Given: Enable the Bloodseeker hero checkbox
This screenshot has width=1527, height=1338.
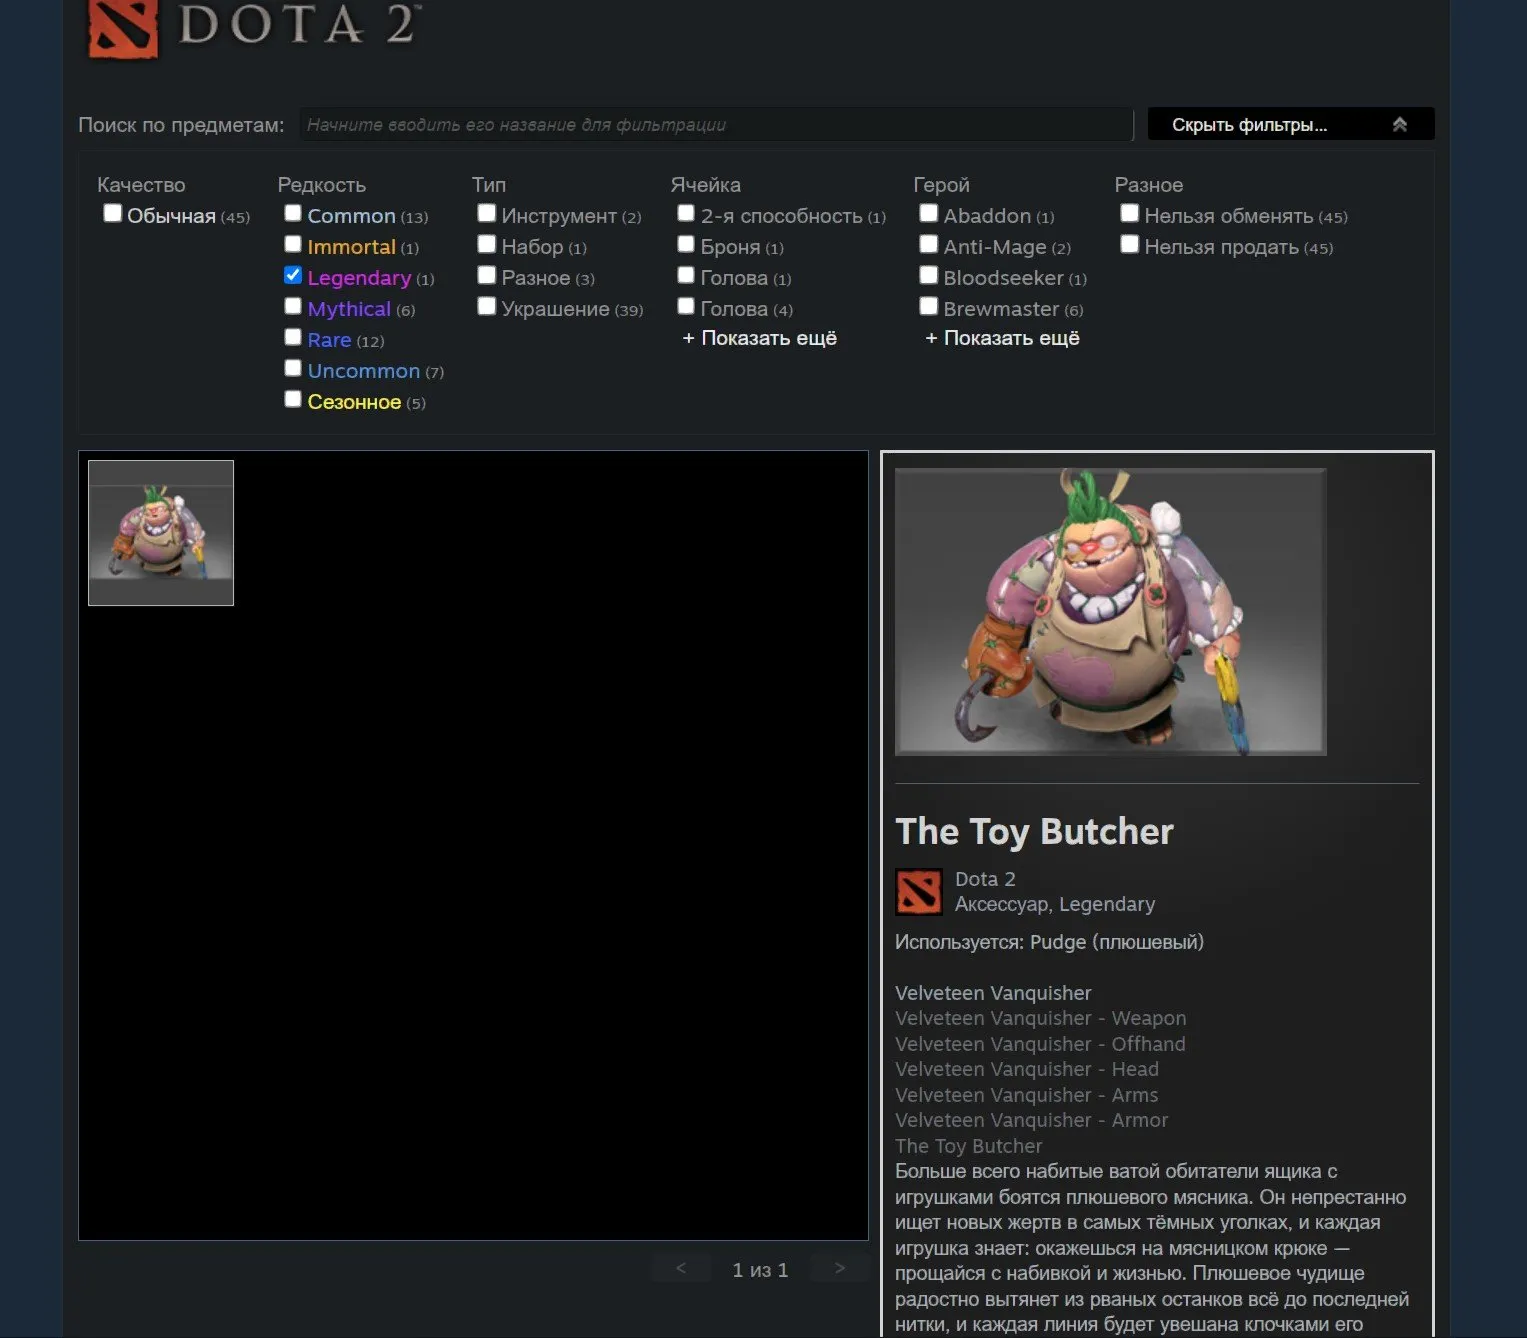Looking at the screenshot, I should 928,275.
